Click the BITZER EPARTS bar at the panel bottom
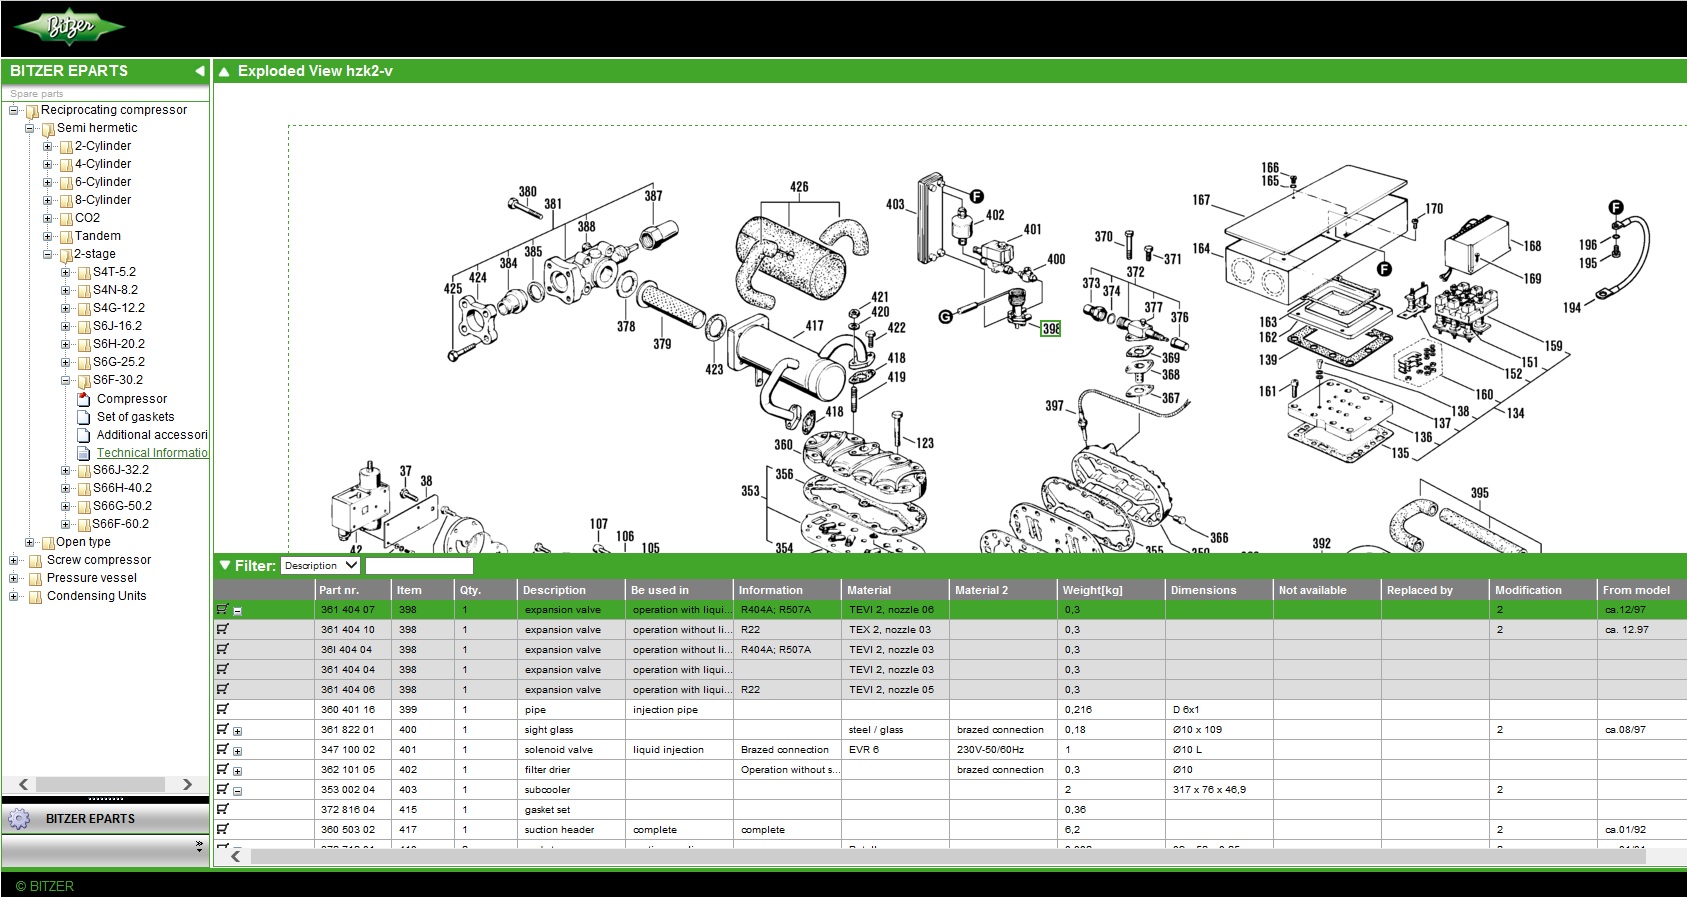 [x=105, y=819]
